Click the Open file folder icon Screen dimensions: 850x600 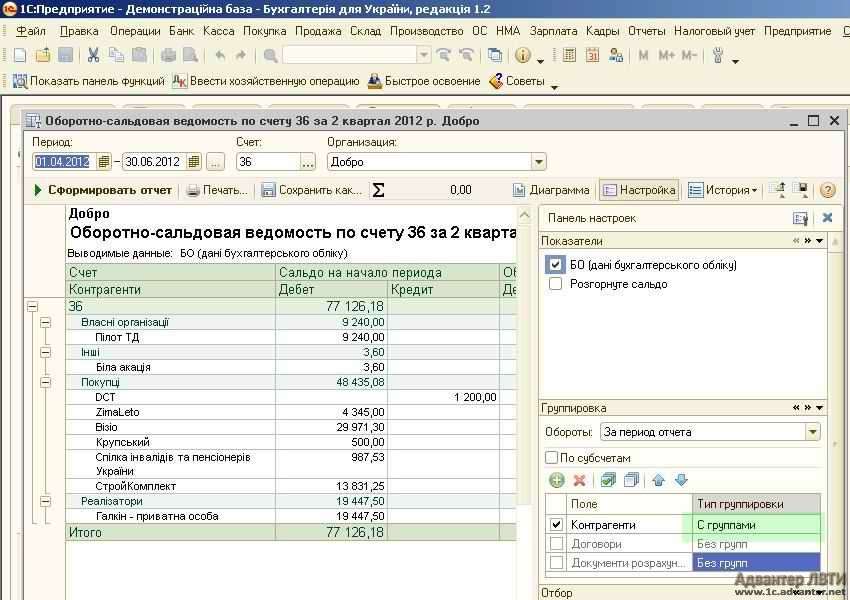pyautogui.click(x=42, y=55)
